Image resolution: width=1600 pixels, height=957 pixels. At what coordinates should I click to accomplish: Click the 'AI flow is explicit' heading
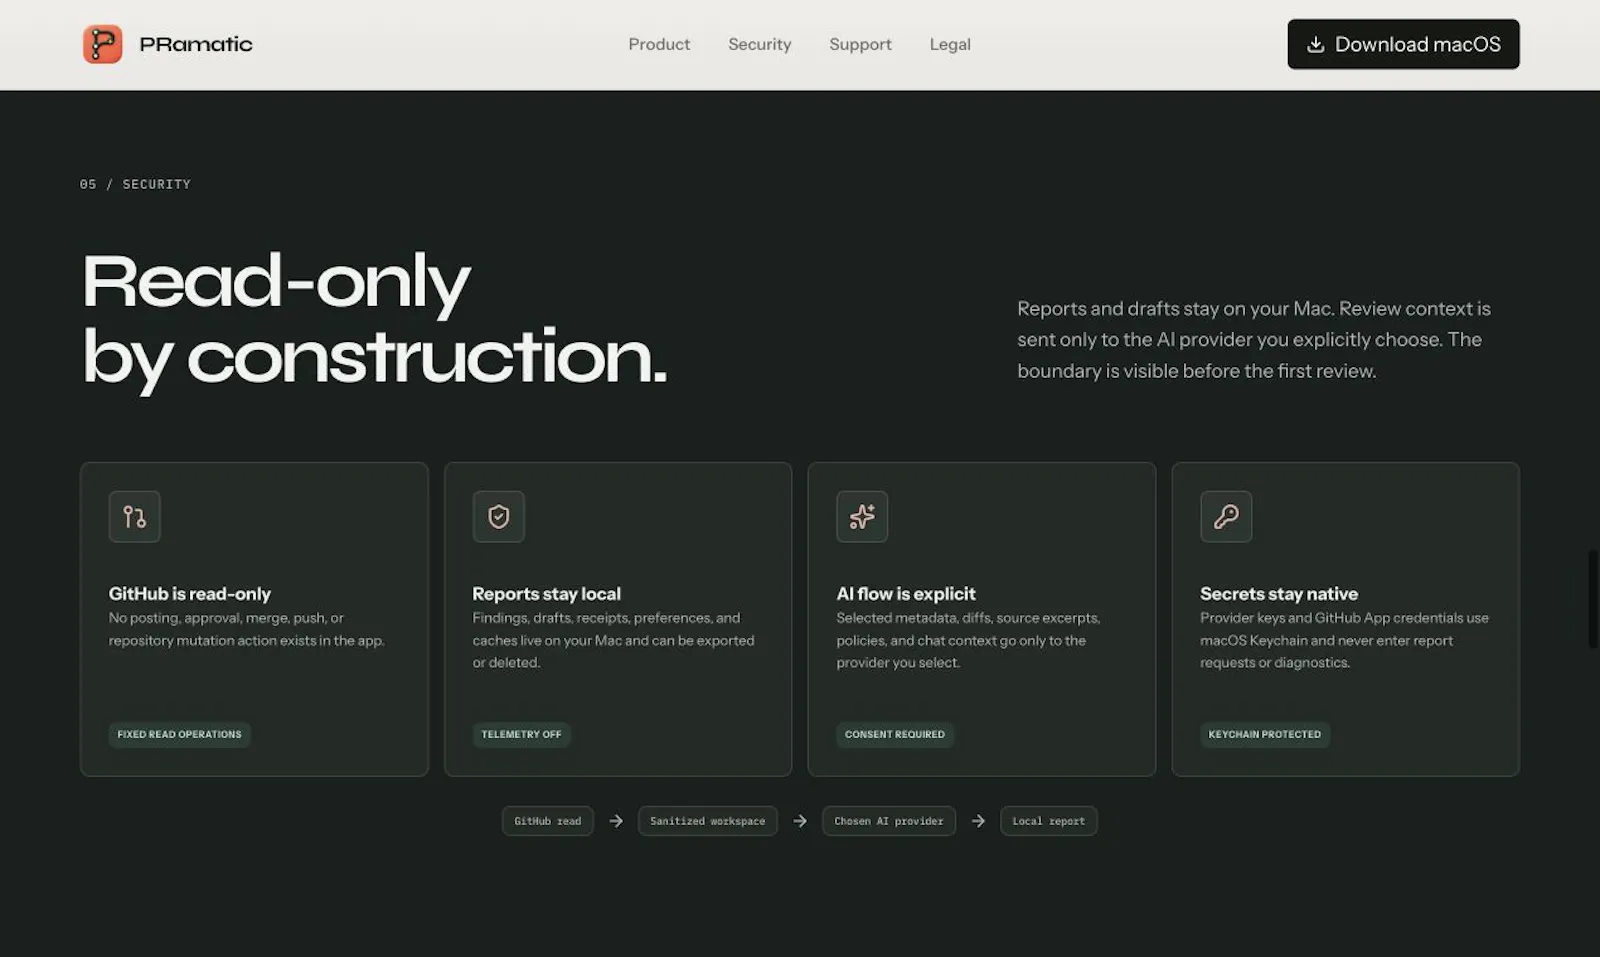click(906, 593)
